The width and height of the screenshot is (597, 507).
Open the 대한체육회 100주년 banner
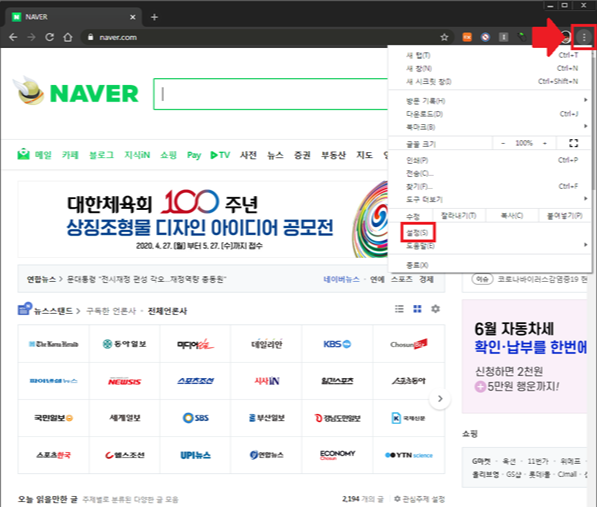click(203, 219)
